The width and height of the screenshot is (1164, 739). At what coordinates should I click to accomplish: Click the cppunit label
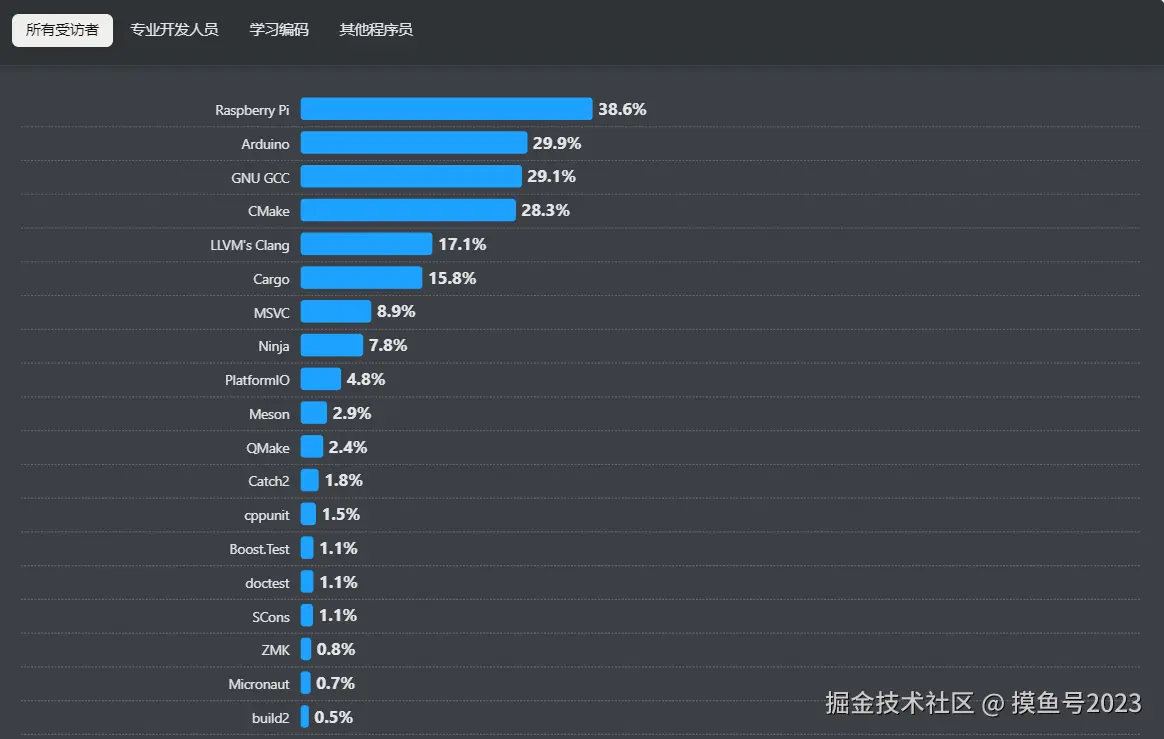click(x=267, y=515)
